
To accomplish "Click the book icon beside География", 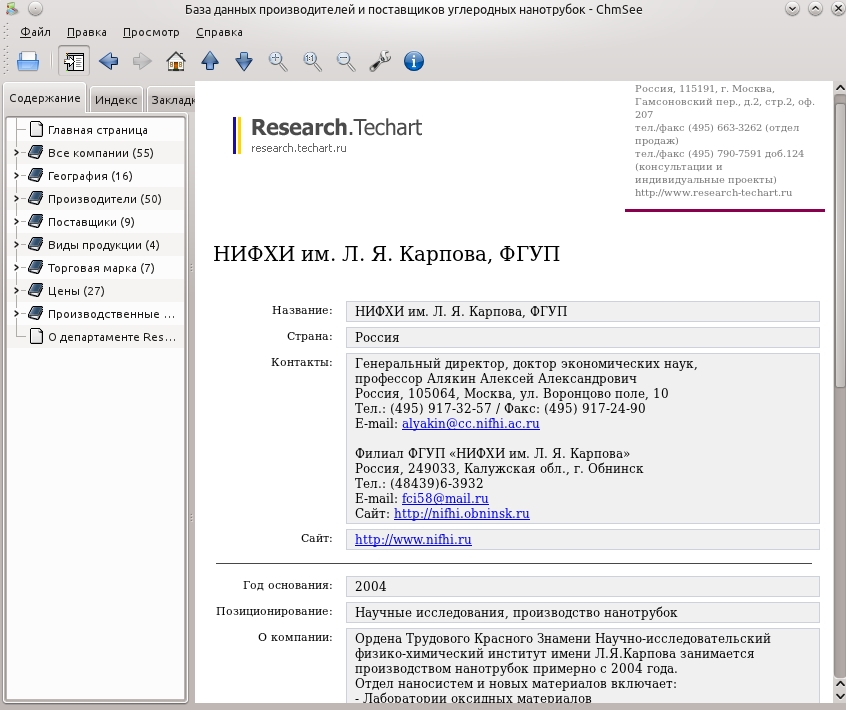I will (36, 176).
